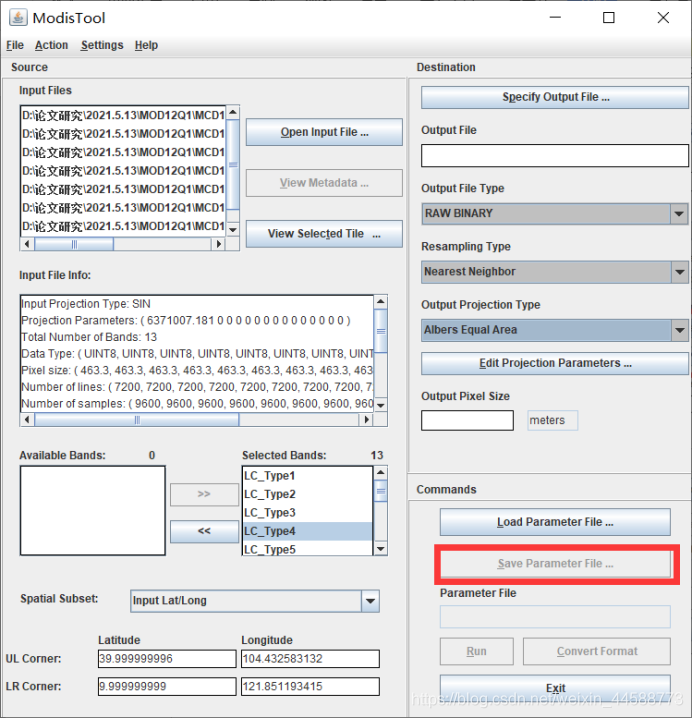Open the Settings menu
The width and height of the screenshot is (693, 718).
102,45
